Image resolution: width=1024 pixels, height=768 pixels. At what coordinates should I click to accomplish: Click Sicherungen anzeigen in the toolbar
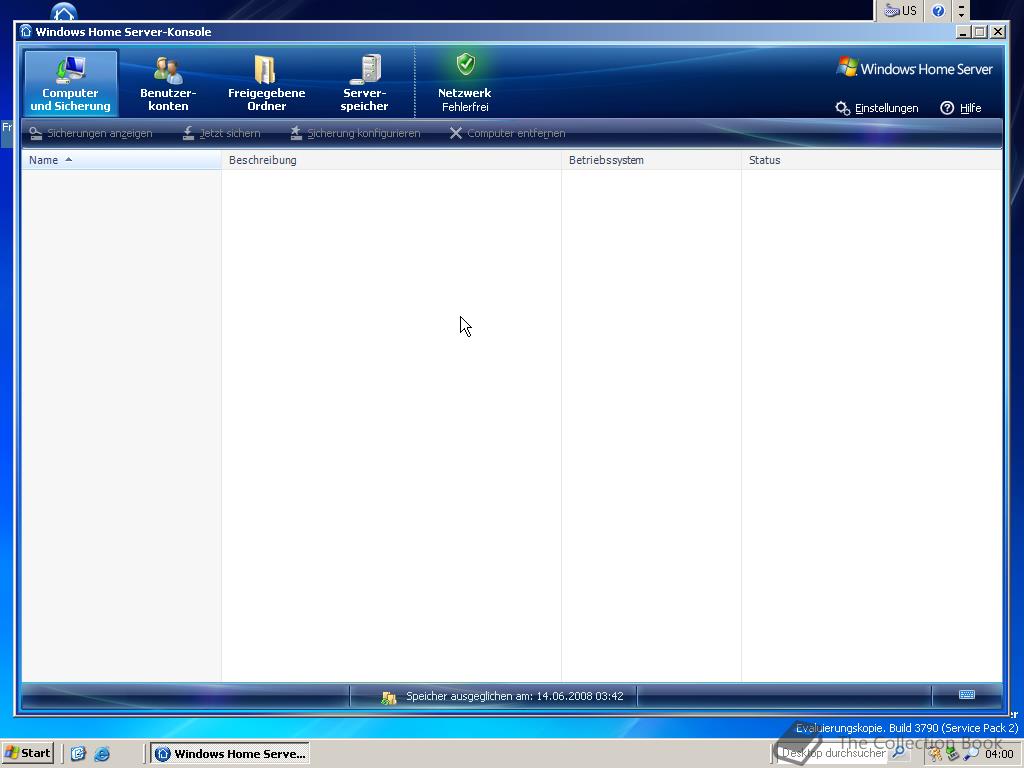(91, 133)
